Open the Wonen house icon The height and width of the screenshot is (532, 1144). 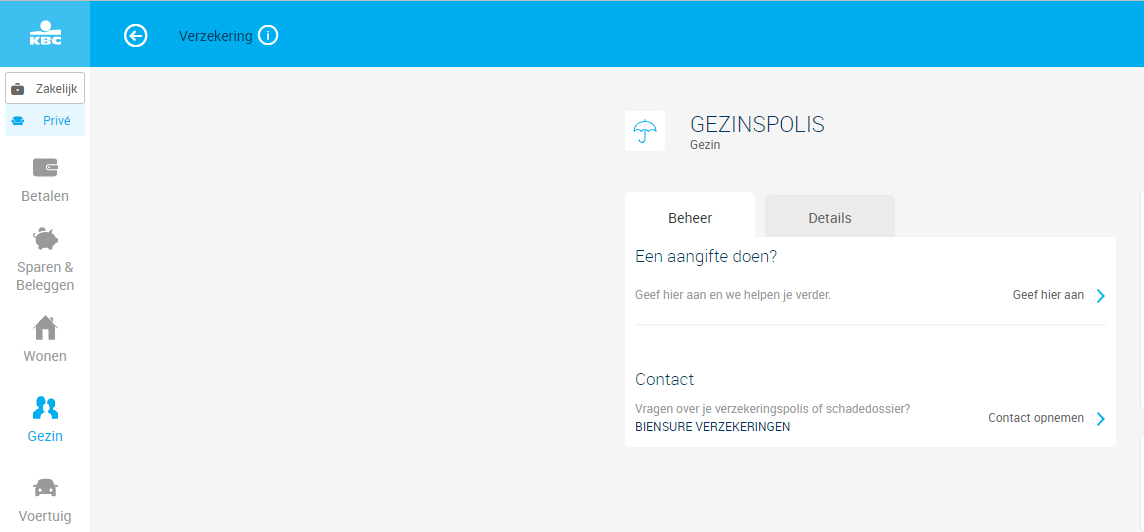tap(45, 328)
